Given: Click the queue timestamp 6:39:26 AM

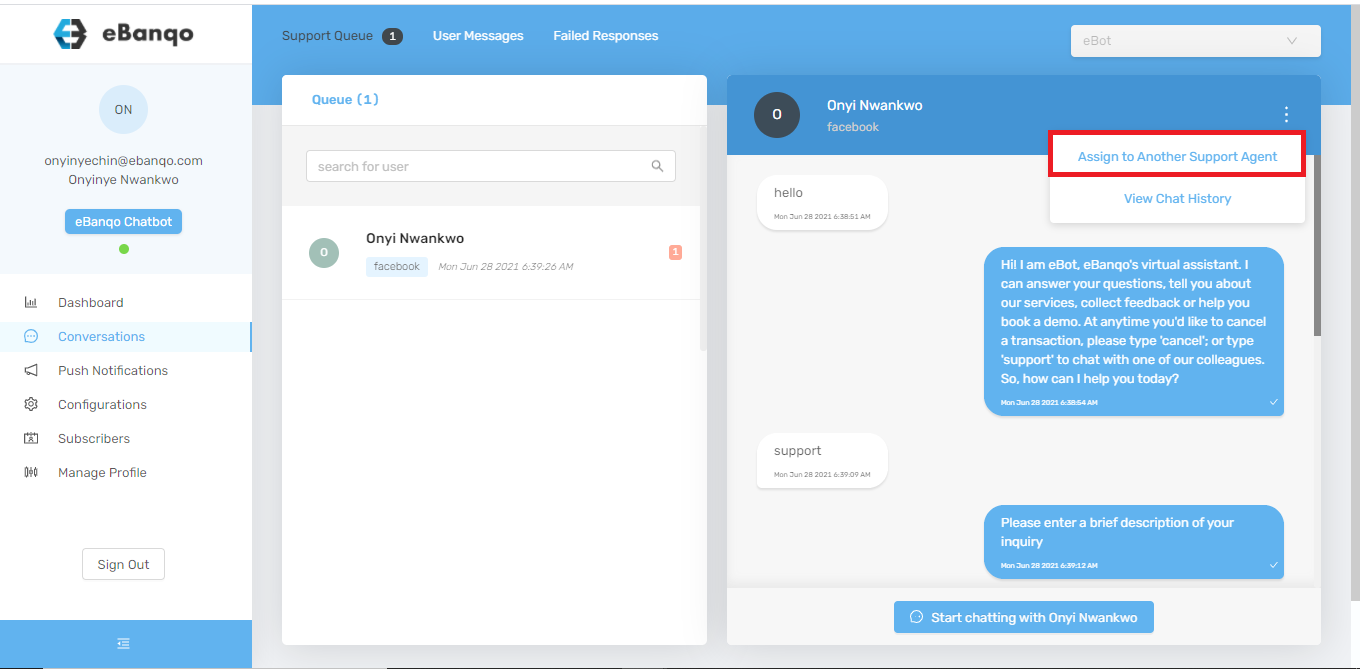Looking at the screenshot, I should tap(506, 267).
